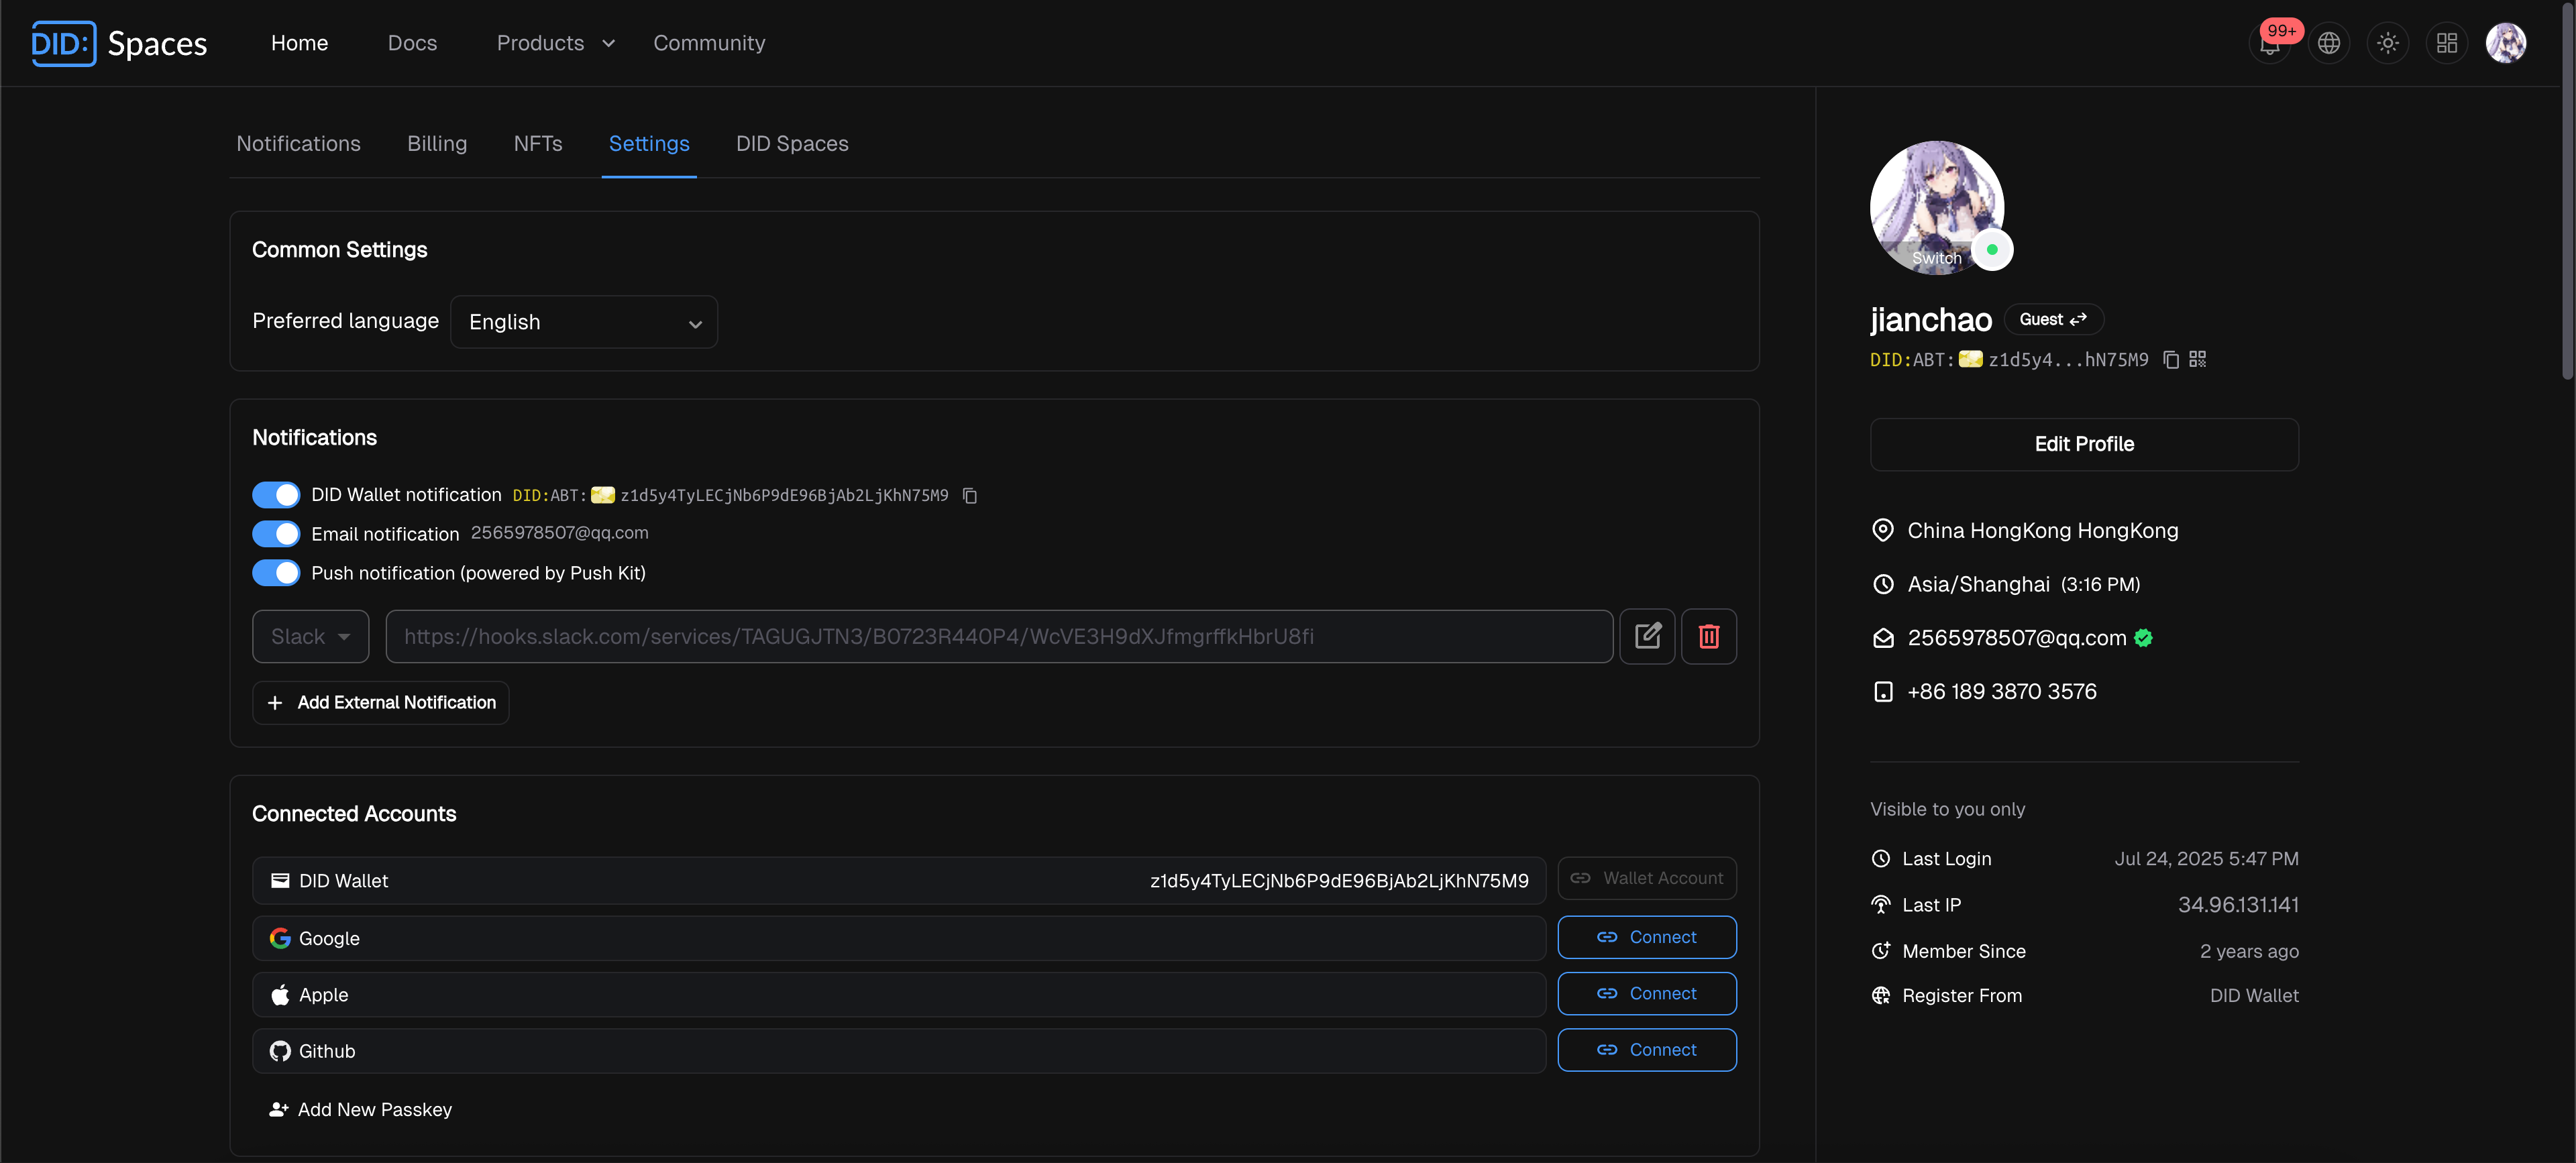Turn off the Email notification switch
The image size is (2576, 1163).
276,534
